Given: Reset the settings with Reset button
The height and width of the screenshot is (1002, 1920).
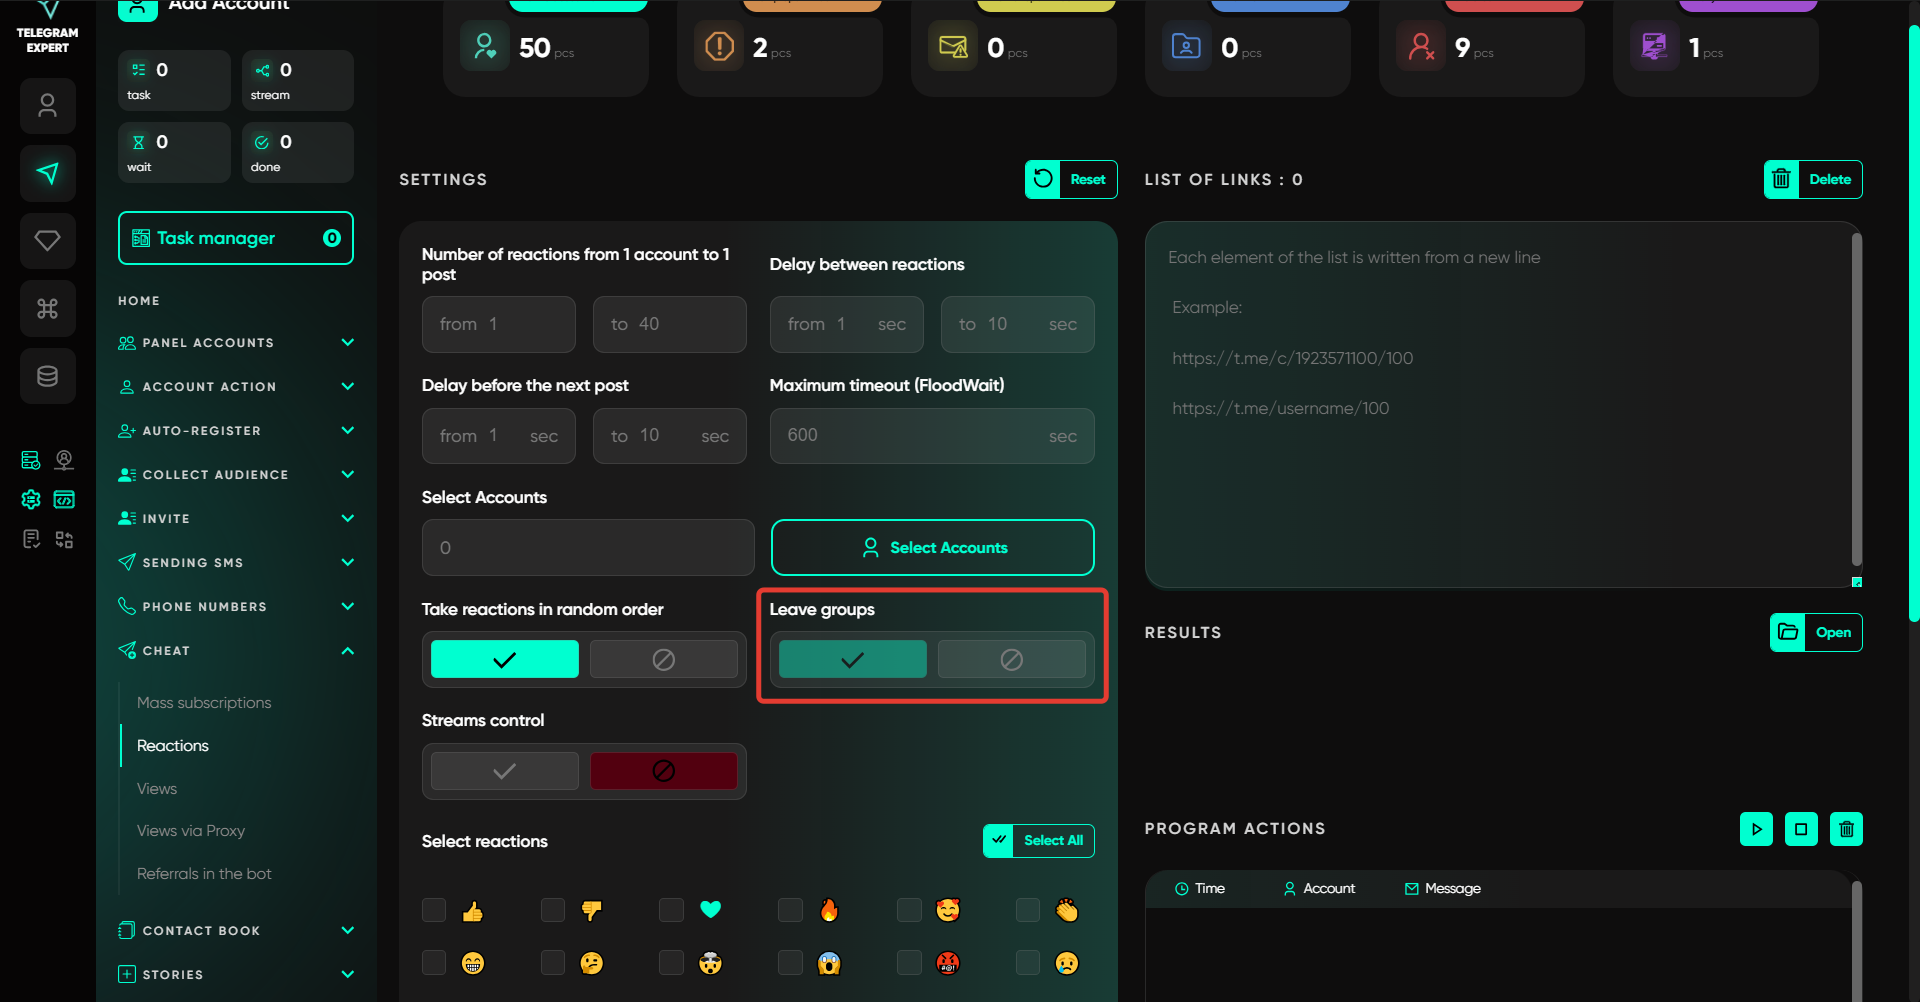Looking at the screenshot, I should (x=1071, y=180).
